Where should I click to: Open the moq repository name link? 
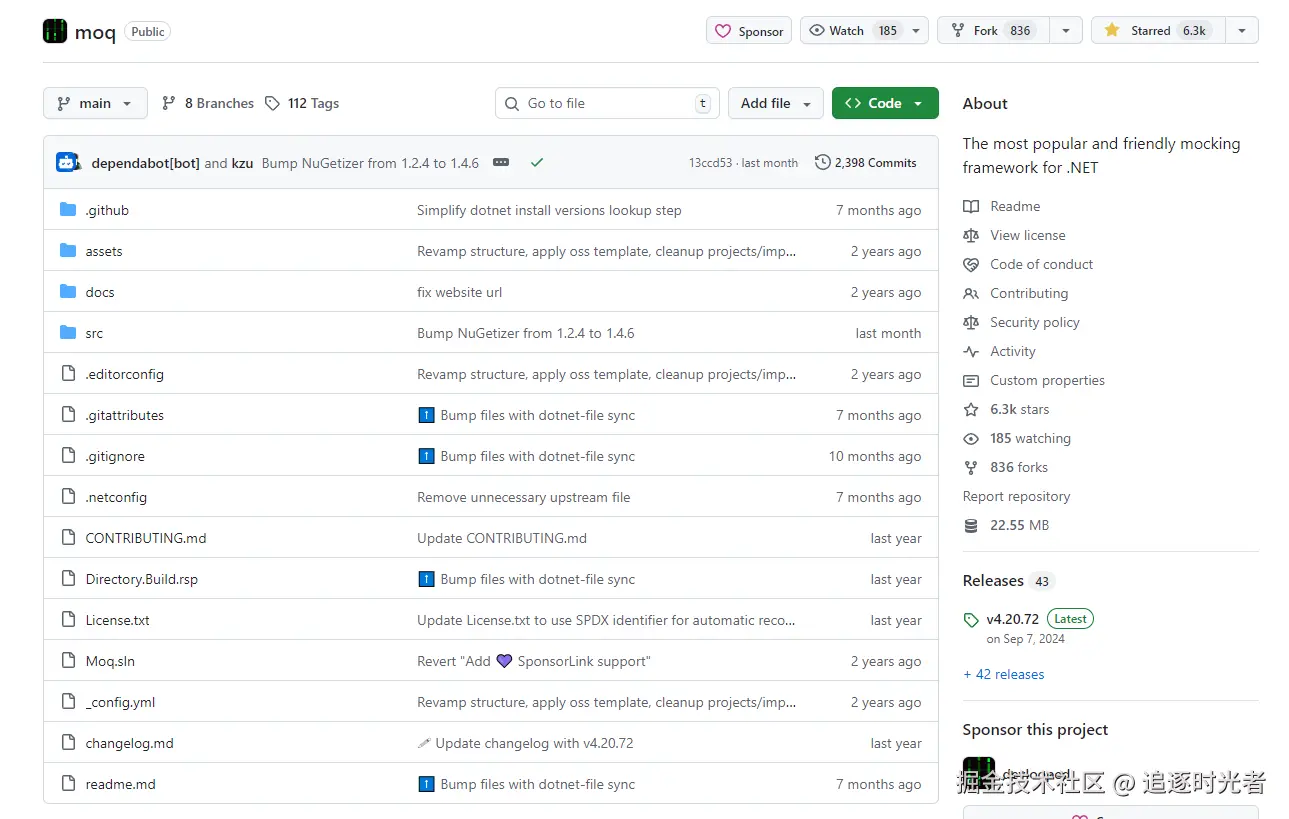coord(95,32)
